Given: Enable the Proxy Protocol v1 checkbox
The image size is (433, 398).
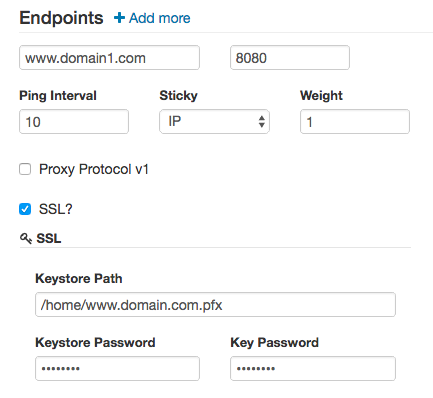Looking at the screenshot, I should (25, 169).
